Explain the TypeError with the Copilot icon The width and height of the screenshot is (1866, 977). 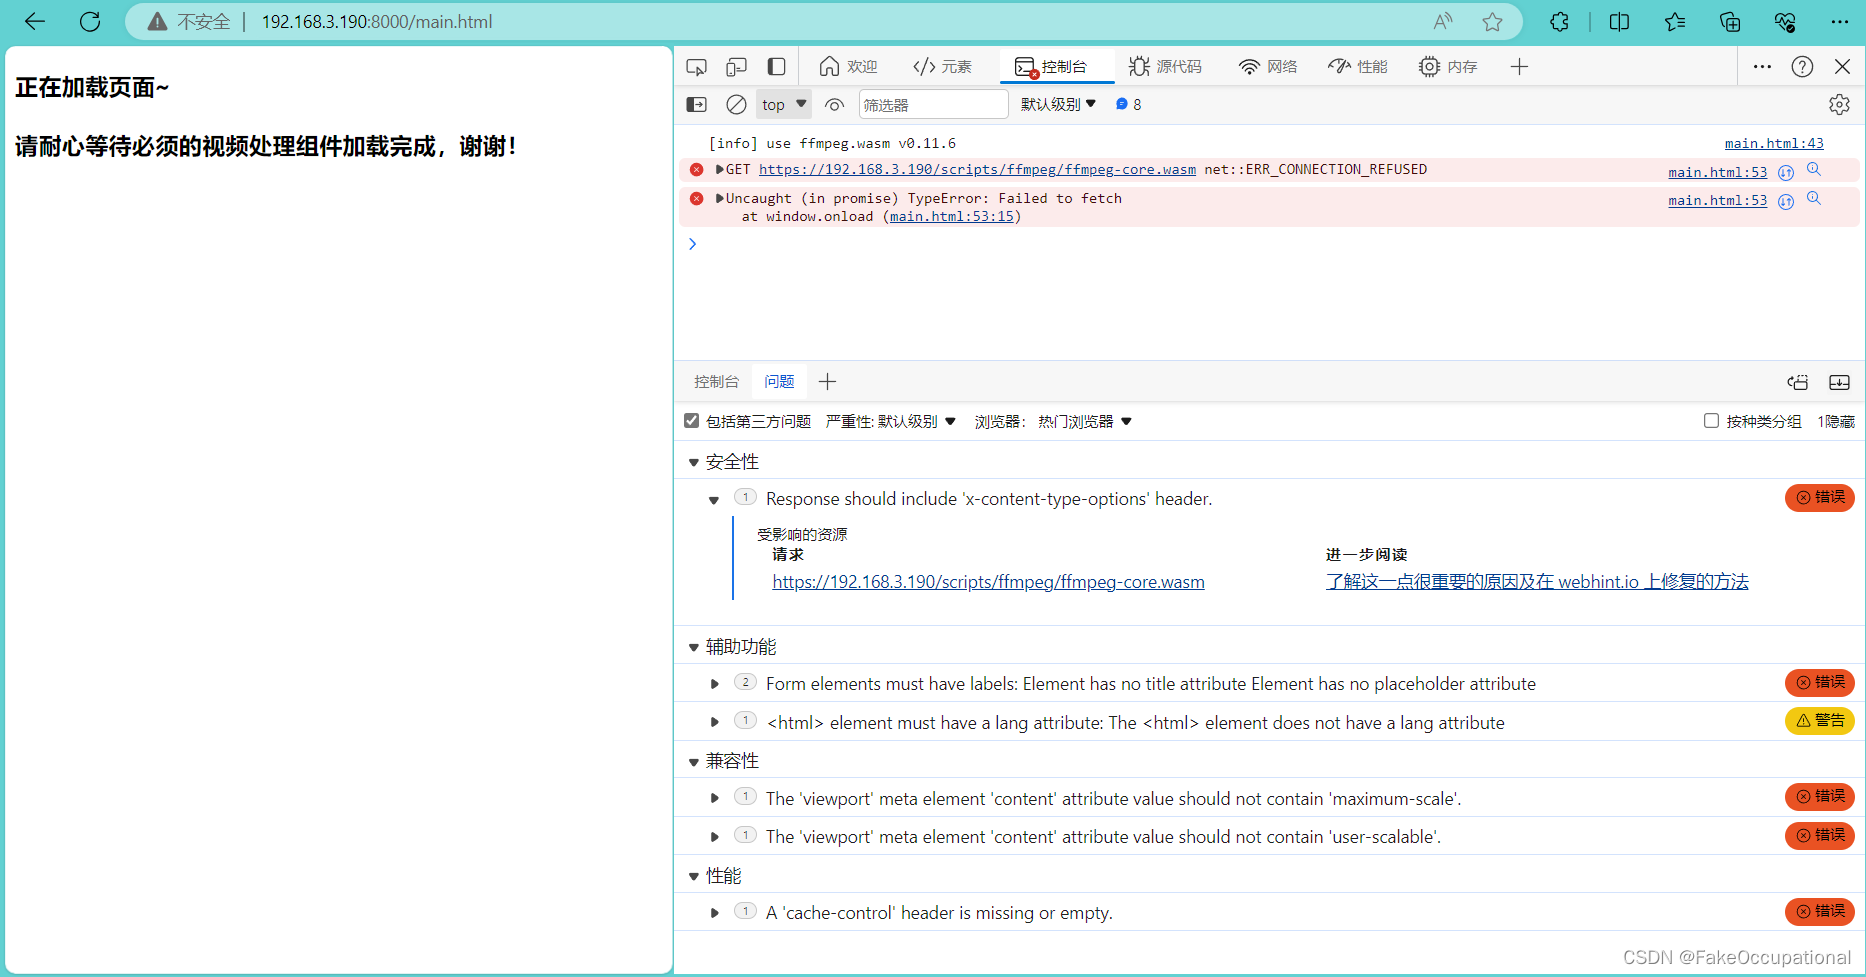1786,201
